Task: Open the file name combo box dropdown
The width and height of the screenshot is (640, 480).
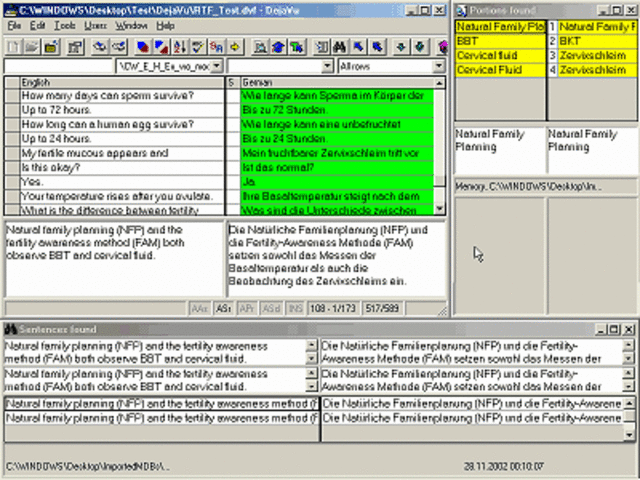Action: (217, 66)
